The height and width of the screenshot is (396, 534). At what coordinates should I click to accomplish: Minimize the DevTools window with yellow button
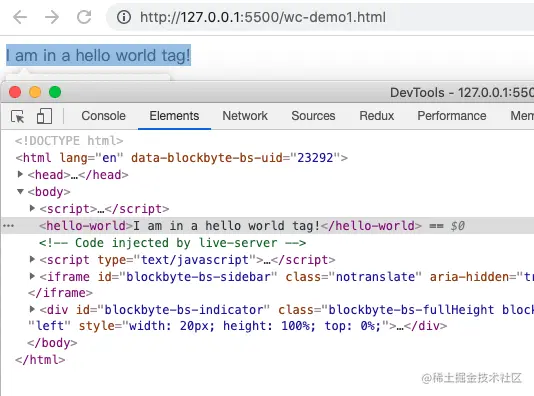point(35,92)
